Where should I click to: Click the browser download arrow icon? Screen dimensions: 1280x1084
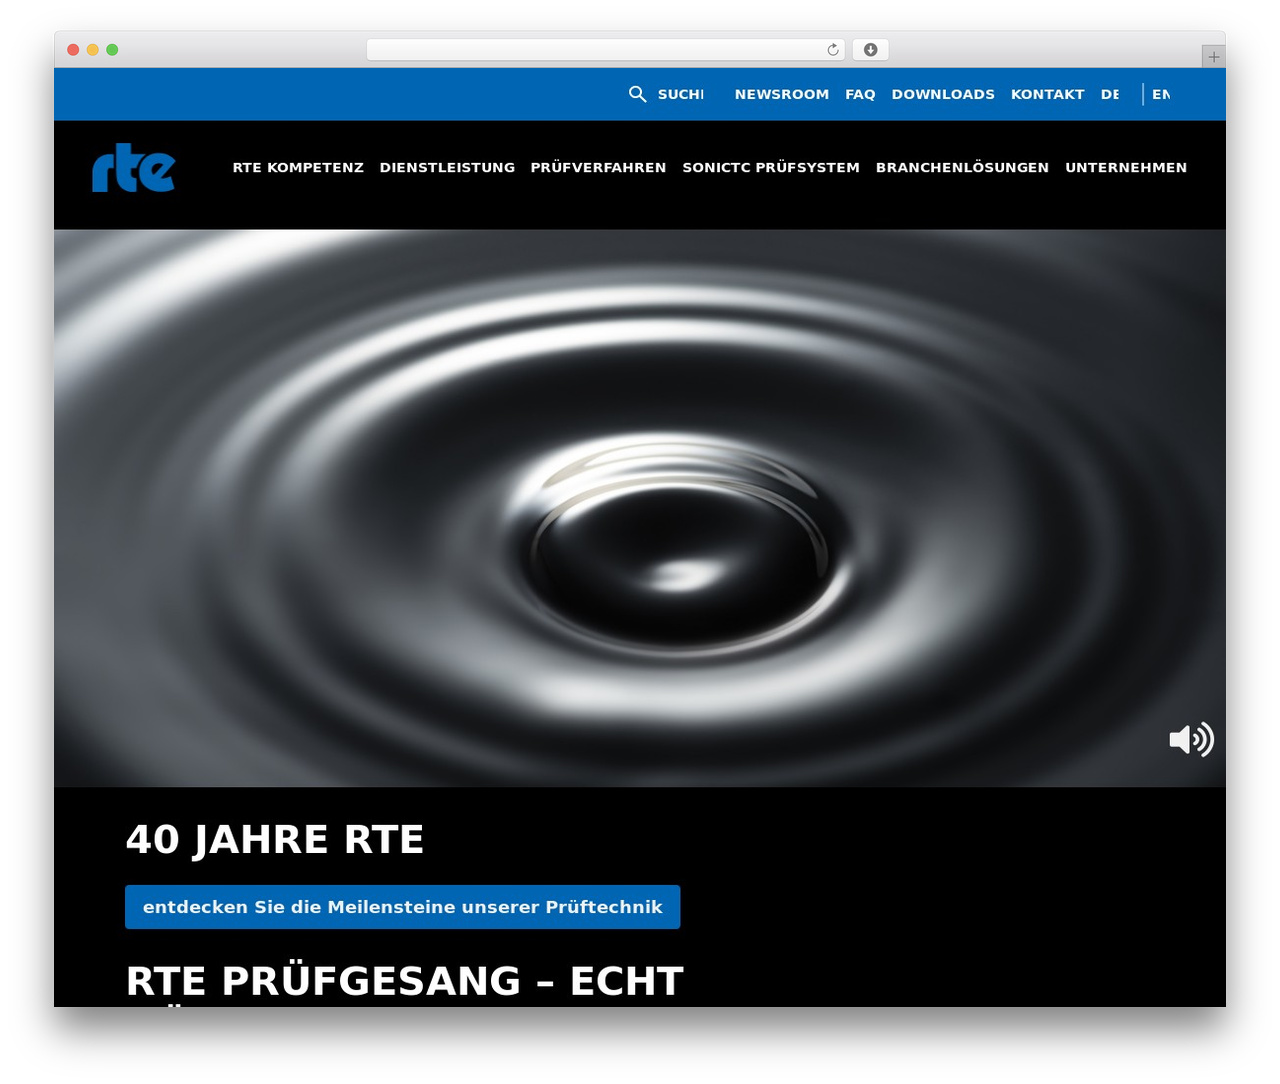pyautogui.click(x=871, y=50)
